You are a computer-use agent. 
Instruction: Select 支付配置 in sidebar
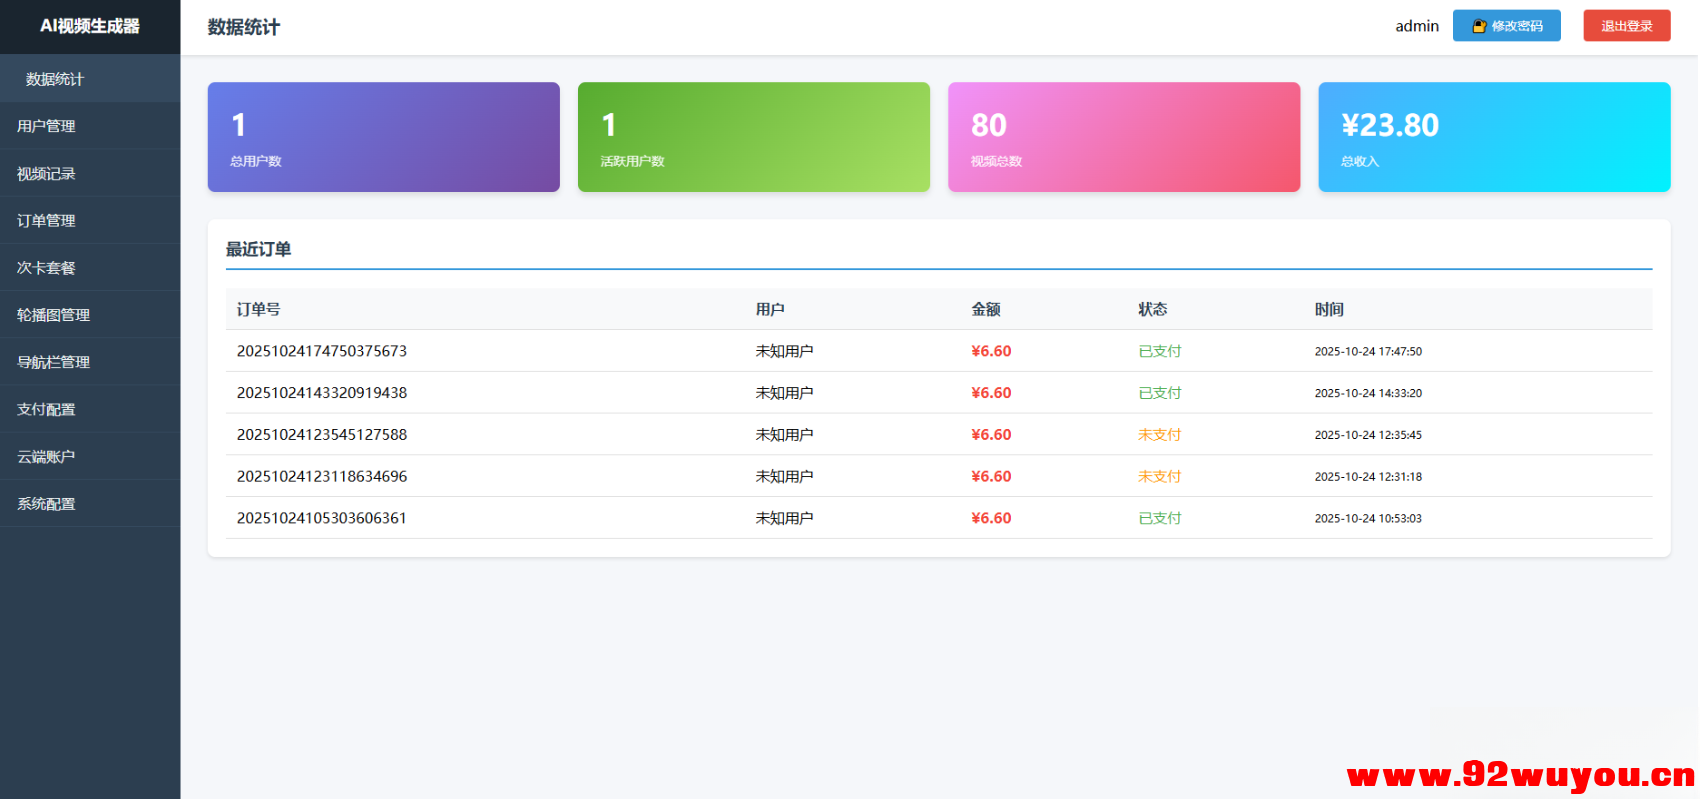tap(47, 409)
